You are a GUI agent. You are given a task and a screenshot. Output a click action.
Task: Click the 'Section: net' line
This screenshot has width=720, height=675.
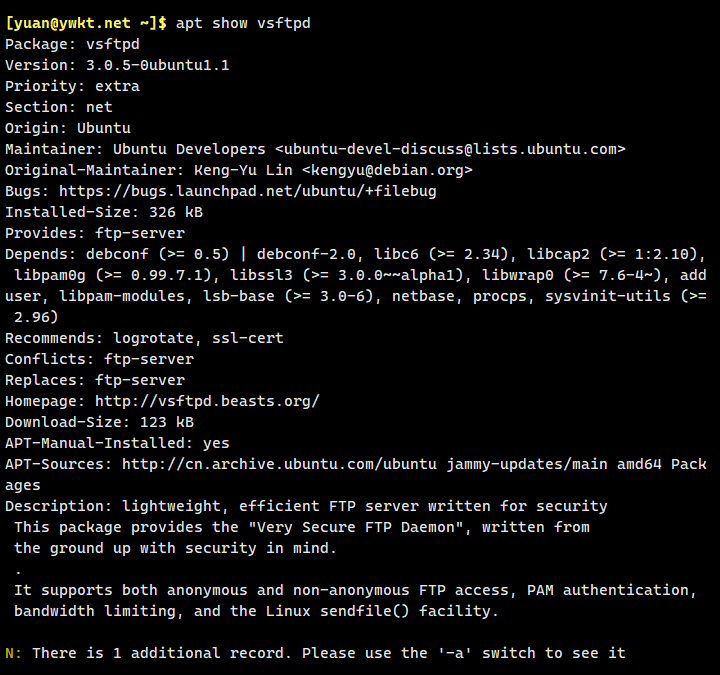(58, 107)
